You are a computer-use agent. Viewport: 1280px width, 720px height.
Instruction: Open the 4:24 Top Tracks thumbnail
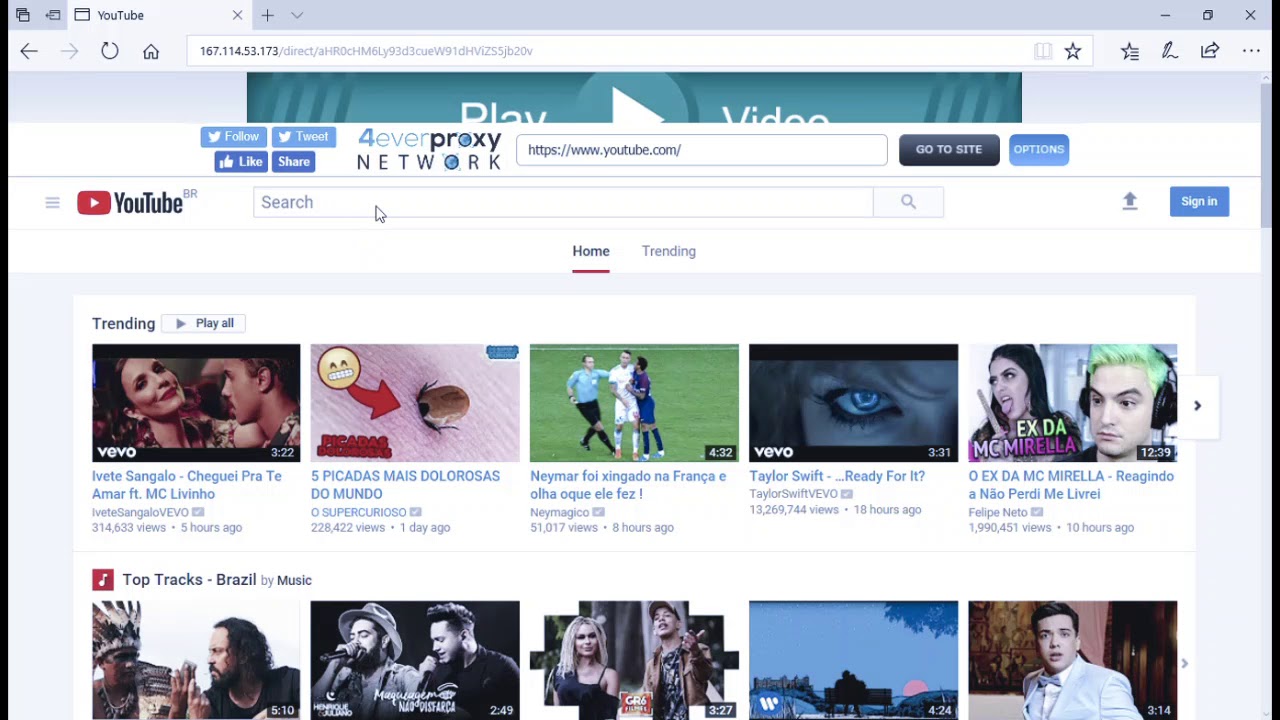(x=853, y=660)
